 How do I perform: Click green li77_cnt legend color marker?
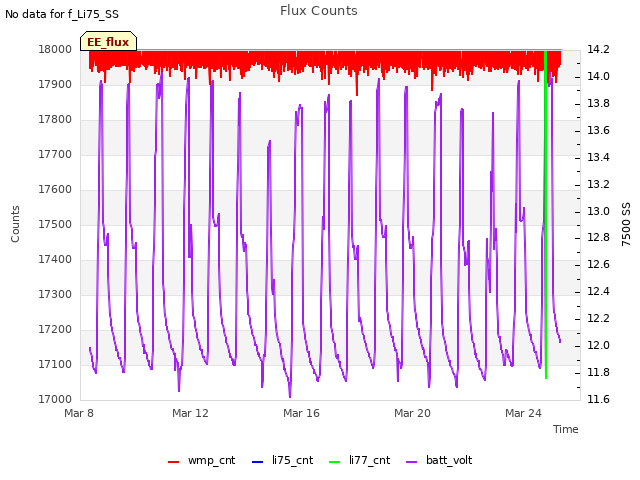click(x=334, y=462)
